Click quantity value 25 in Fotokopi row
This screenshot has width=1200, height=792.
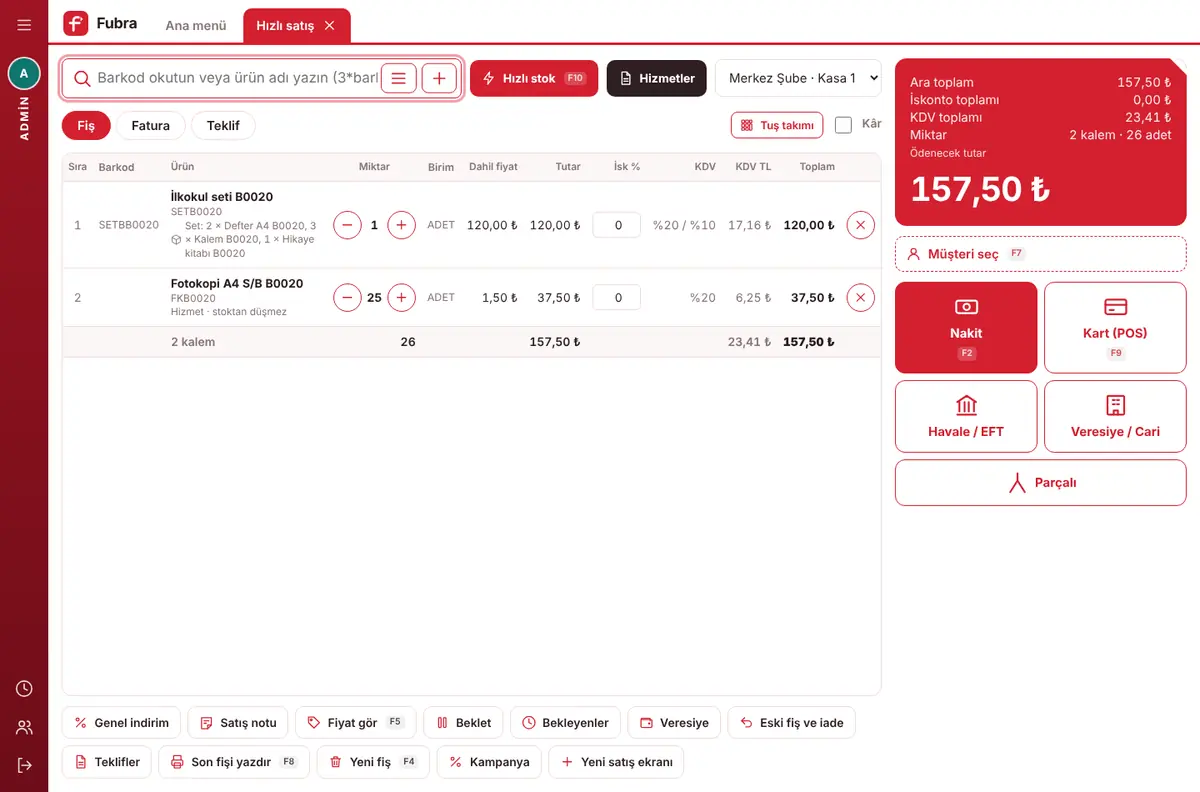click(x=374, y=297)
